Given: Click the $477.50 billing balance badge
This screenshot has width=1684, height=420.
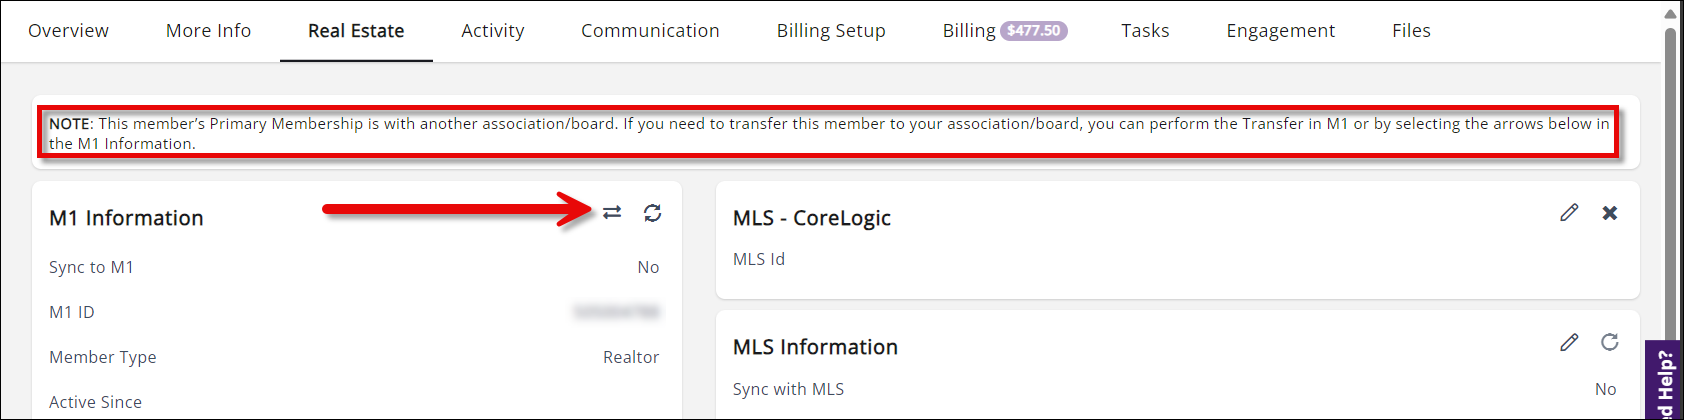Looking at the screenshot, I should tap(1034, 31).
